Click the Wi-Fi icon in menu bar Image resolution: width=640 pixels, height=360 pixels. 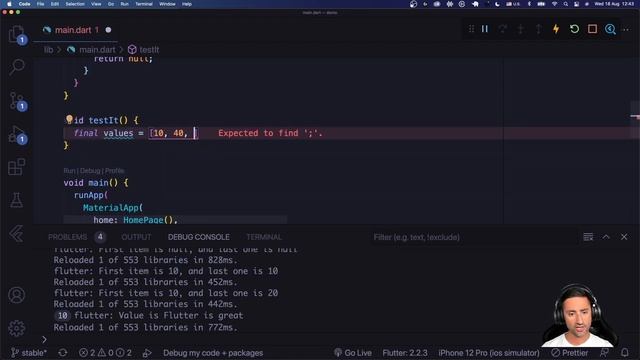(x=554, y=4)
